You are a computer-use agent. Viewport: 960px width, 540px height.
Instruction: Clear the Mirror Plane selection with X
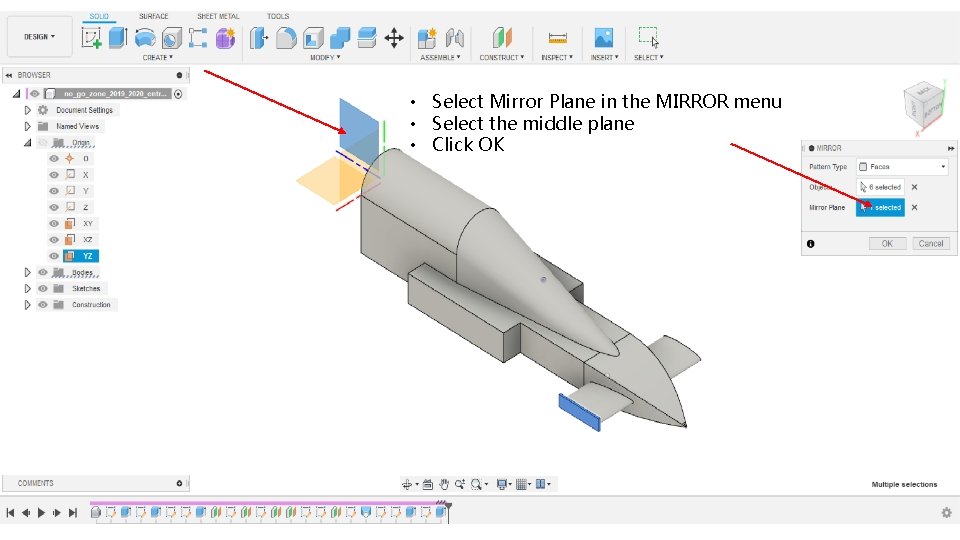(x=915, y=208)
